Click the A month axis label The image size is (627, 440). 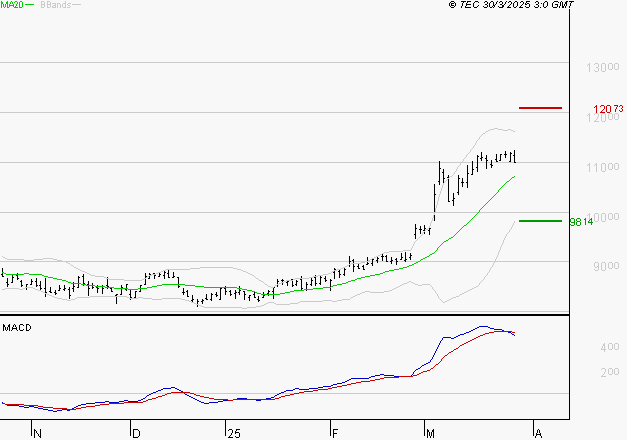point(538,434)
